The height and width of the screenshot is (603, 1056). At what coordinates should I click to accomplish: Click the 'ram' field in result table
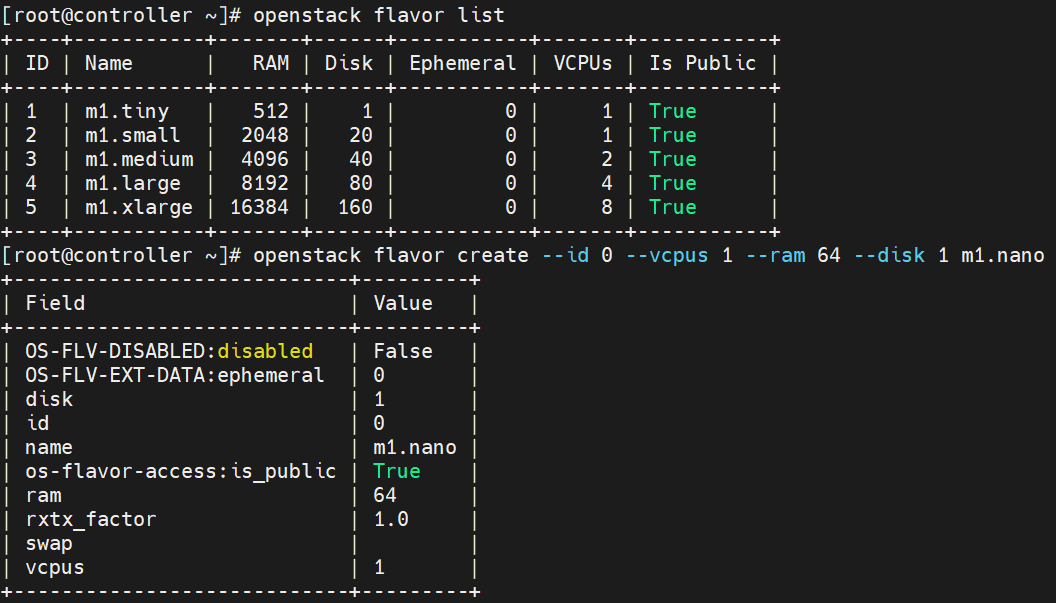[x=43, y=495]
